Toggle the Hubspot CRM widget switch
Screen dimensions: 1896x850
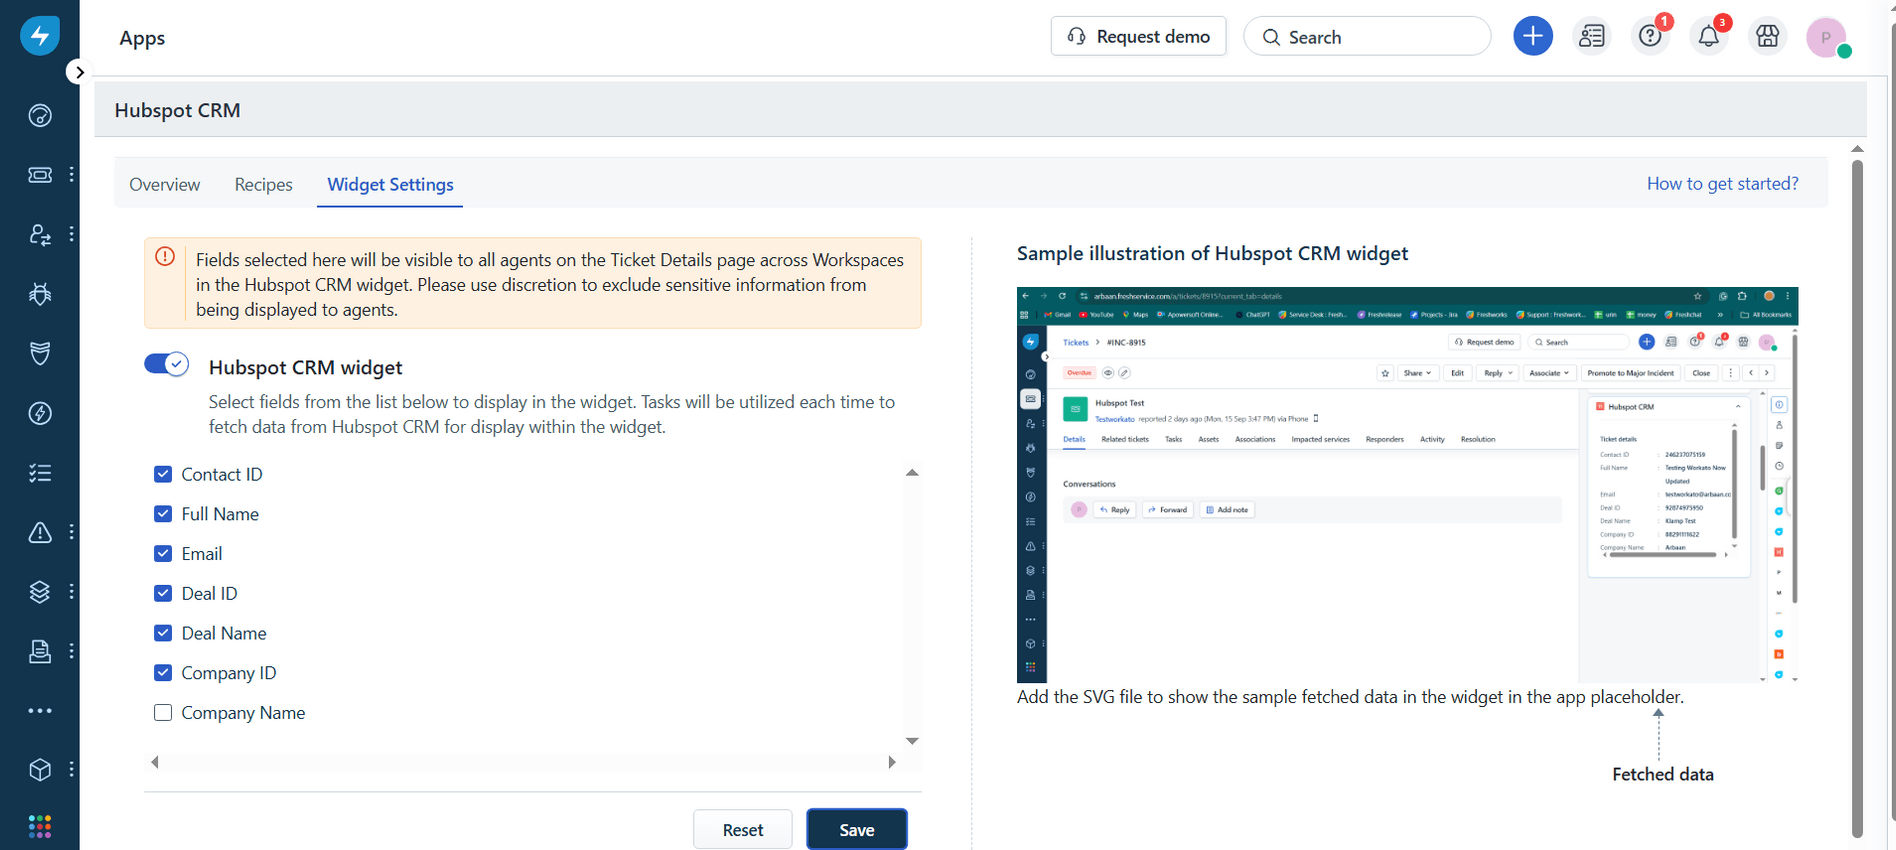click(x=166, y=364)
